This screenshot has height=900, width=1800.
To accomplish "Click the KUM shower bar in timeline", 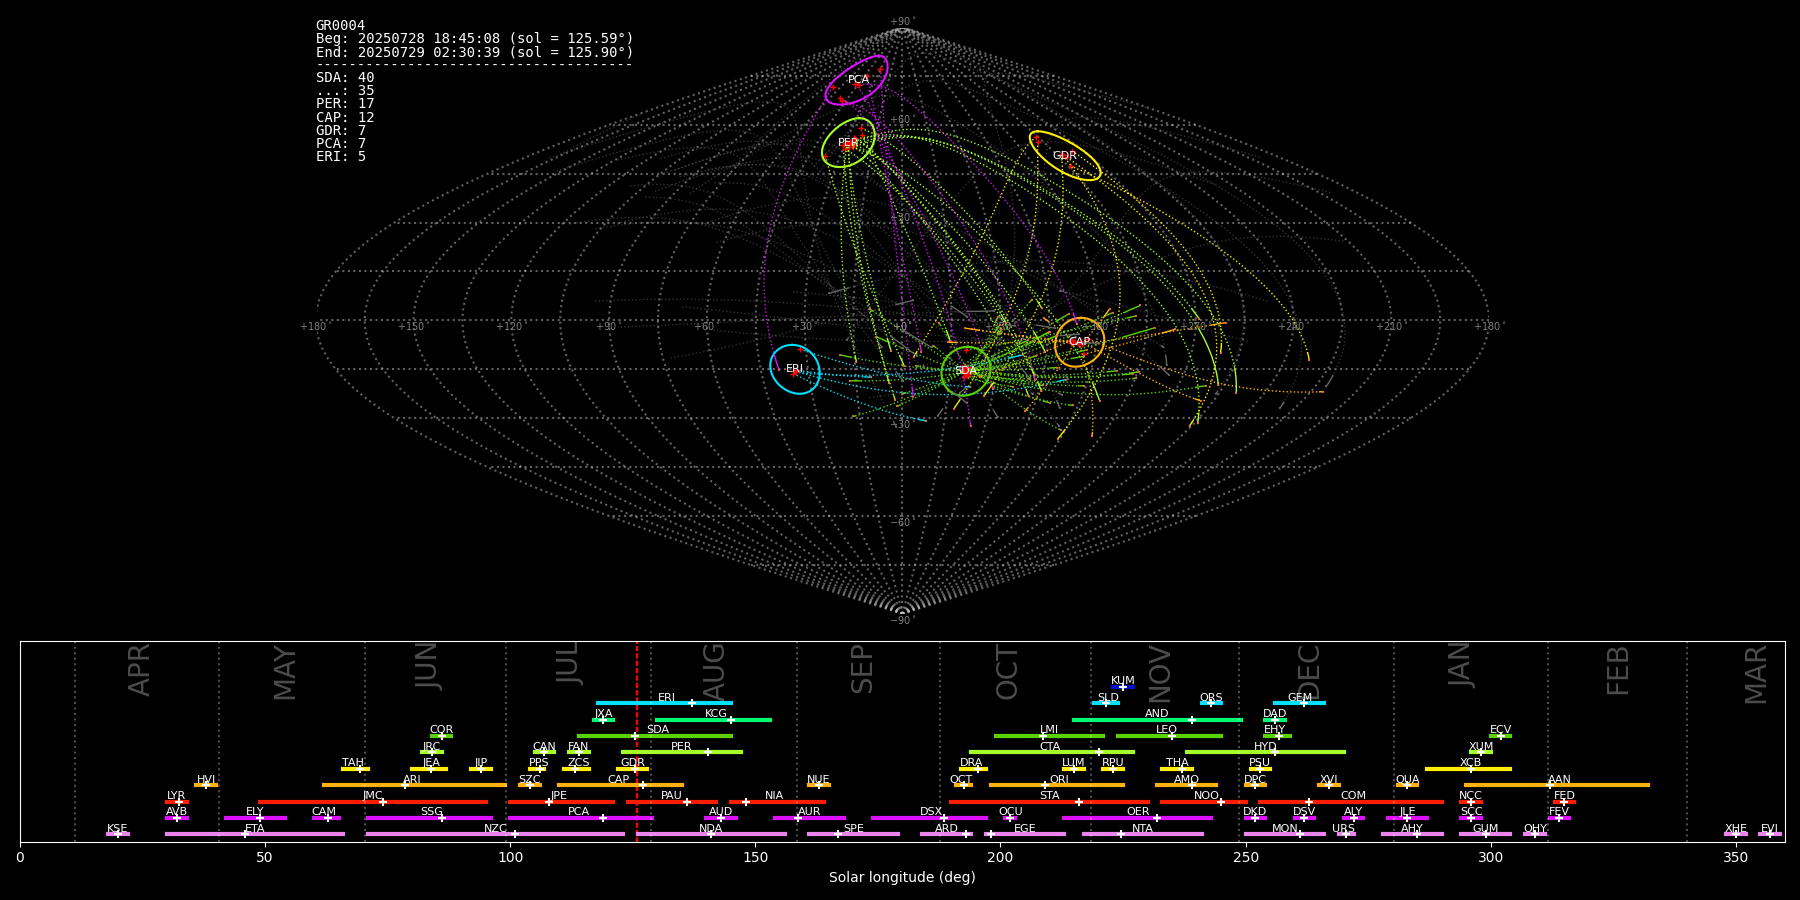I will (x=1123, y=687).
